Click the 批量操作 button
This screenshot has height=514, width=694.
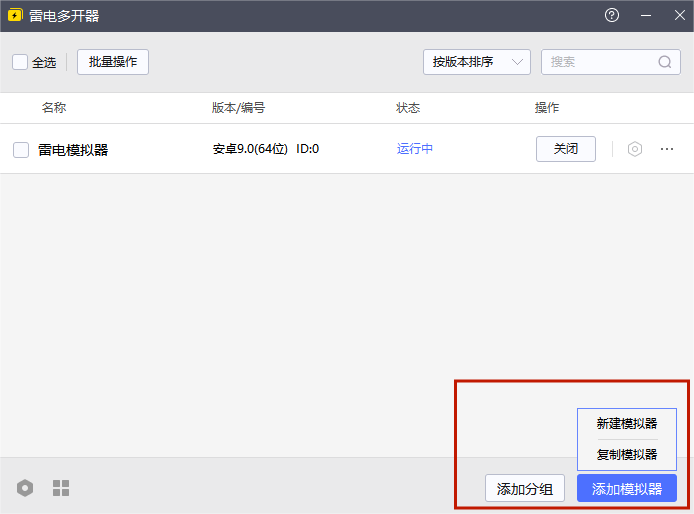[113, 62]
